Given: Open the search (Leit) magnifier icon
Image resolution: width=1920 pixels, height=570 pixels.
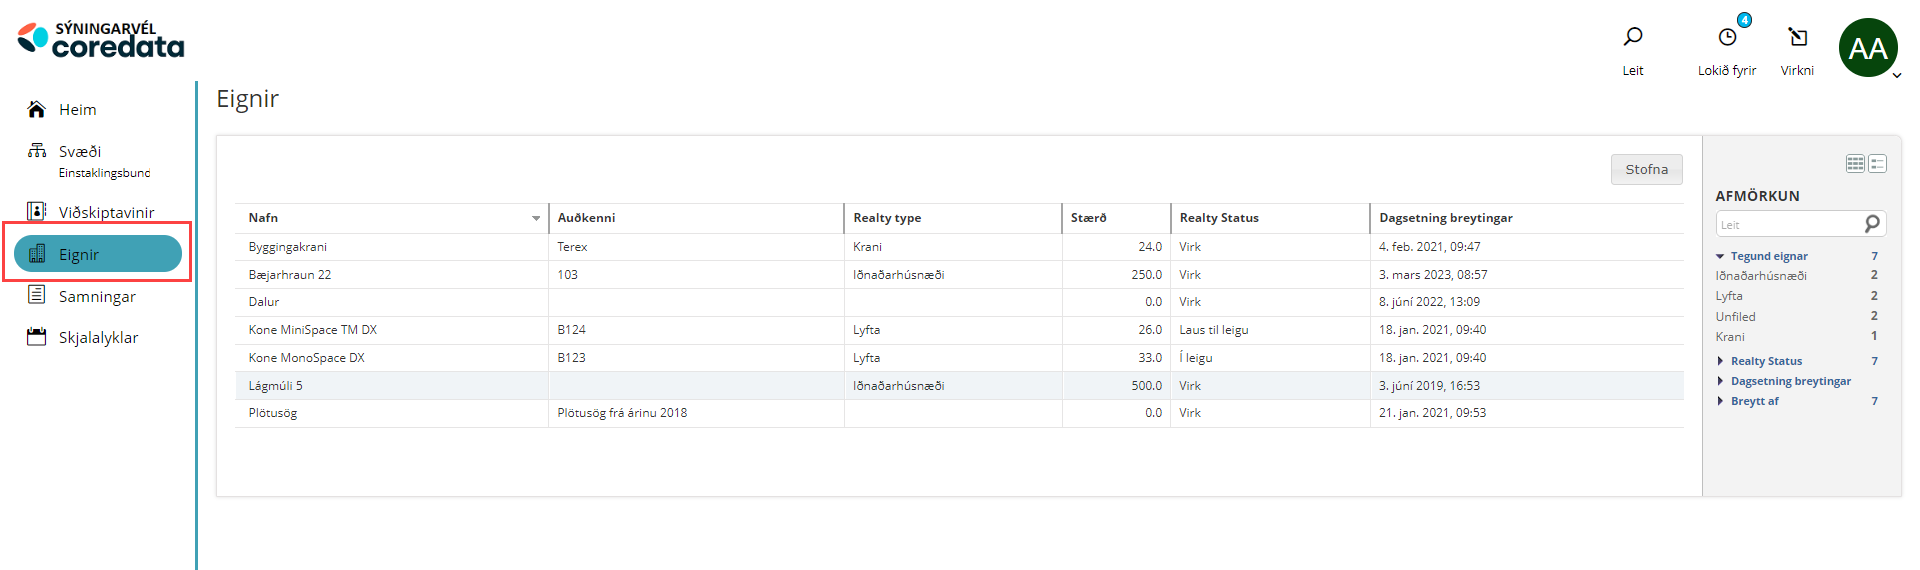Looking at the screenshot, I should 1632,38.
